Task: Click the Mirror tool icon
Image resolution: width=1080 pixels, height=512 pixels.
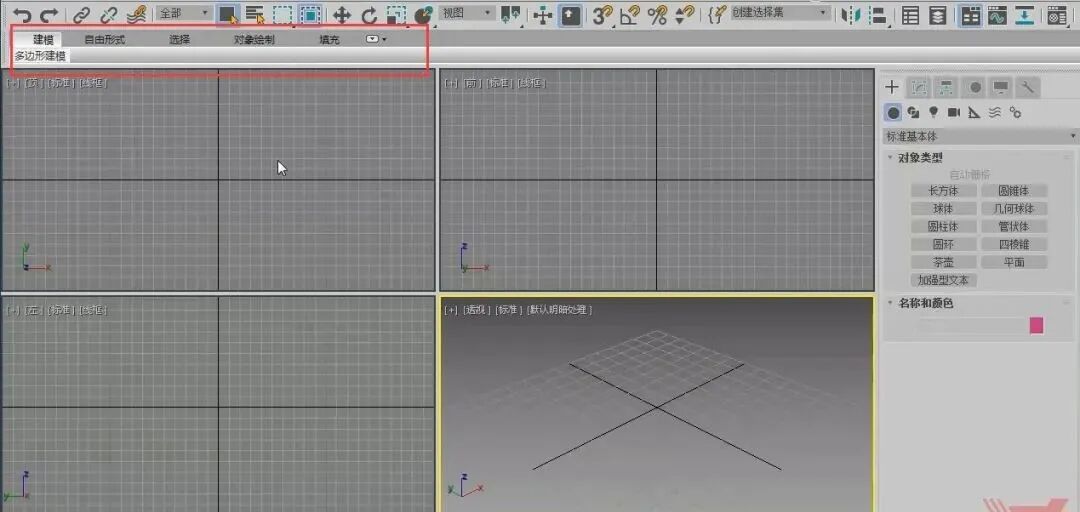Action: (851, 14)
